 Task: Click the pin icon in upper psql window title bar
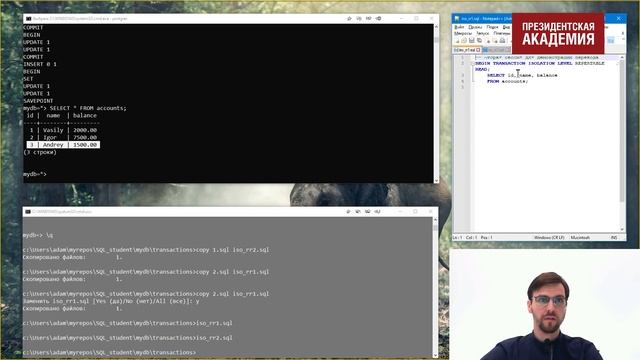pos(349,18)
